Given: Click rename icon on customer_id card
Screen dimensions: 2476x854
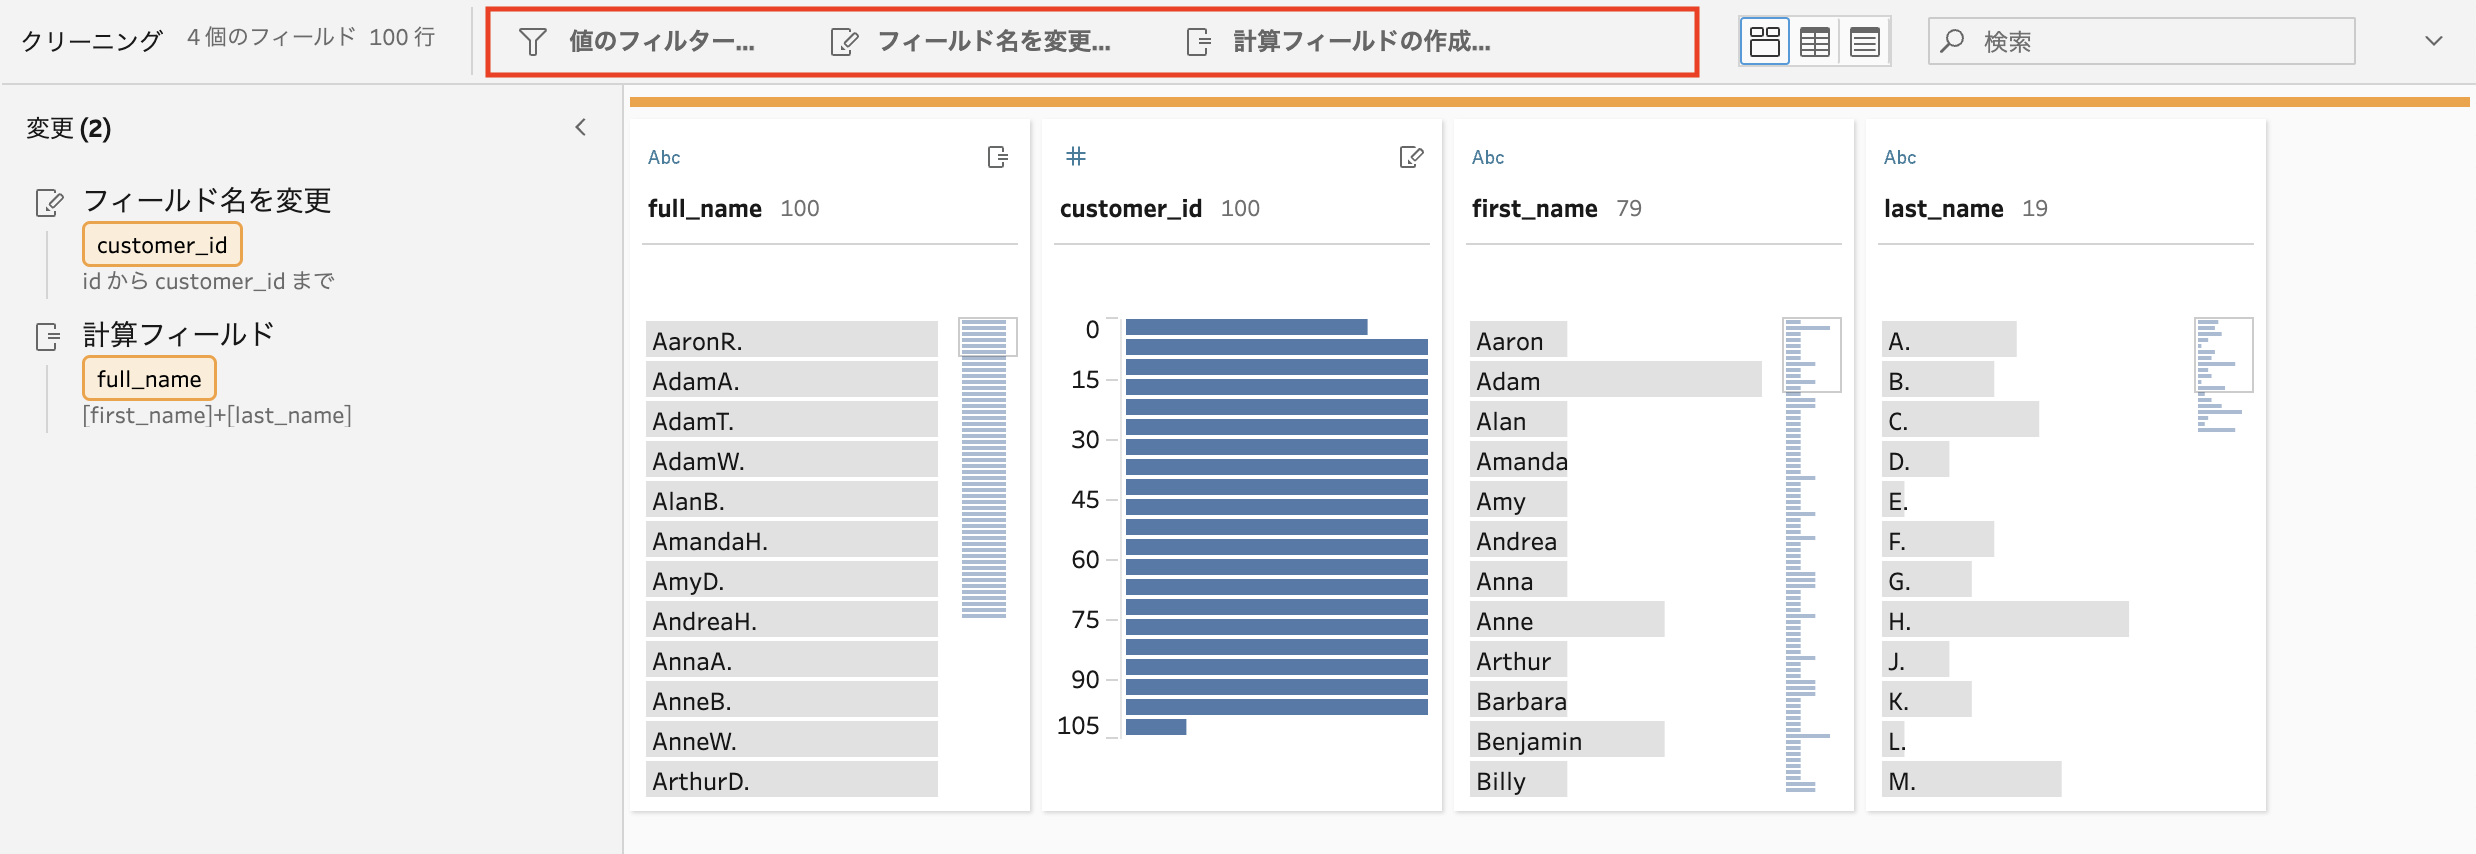Looking at the screenshot, I should [x=1411, y=157].
